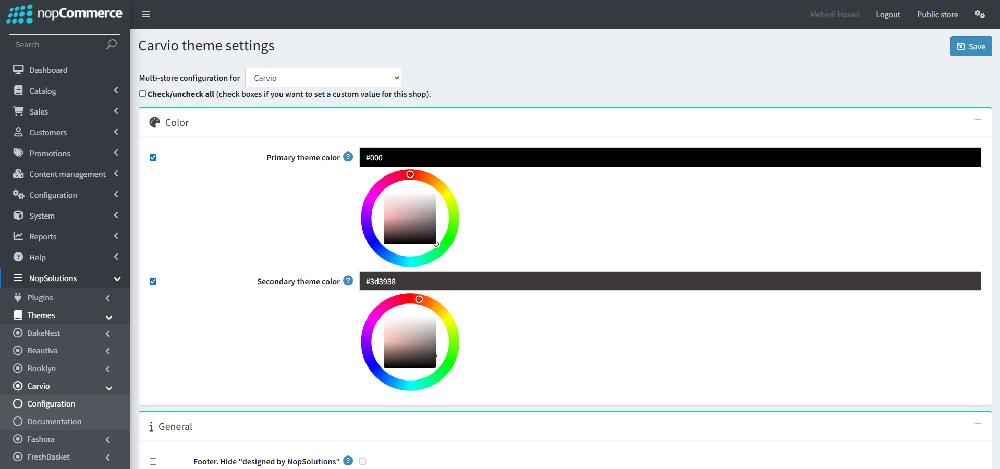The height and width of the screenshot is (469, 1000).
Task: Click the Save button
Action: [970, 46]
